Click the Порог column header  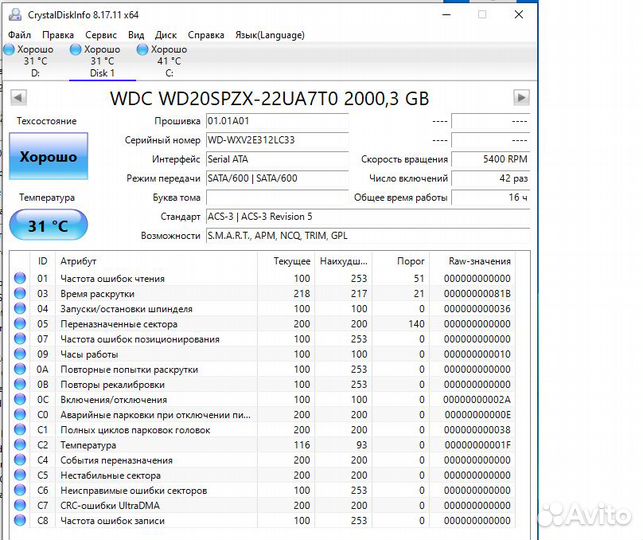400,261
